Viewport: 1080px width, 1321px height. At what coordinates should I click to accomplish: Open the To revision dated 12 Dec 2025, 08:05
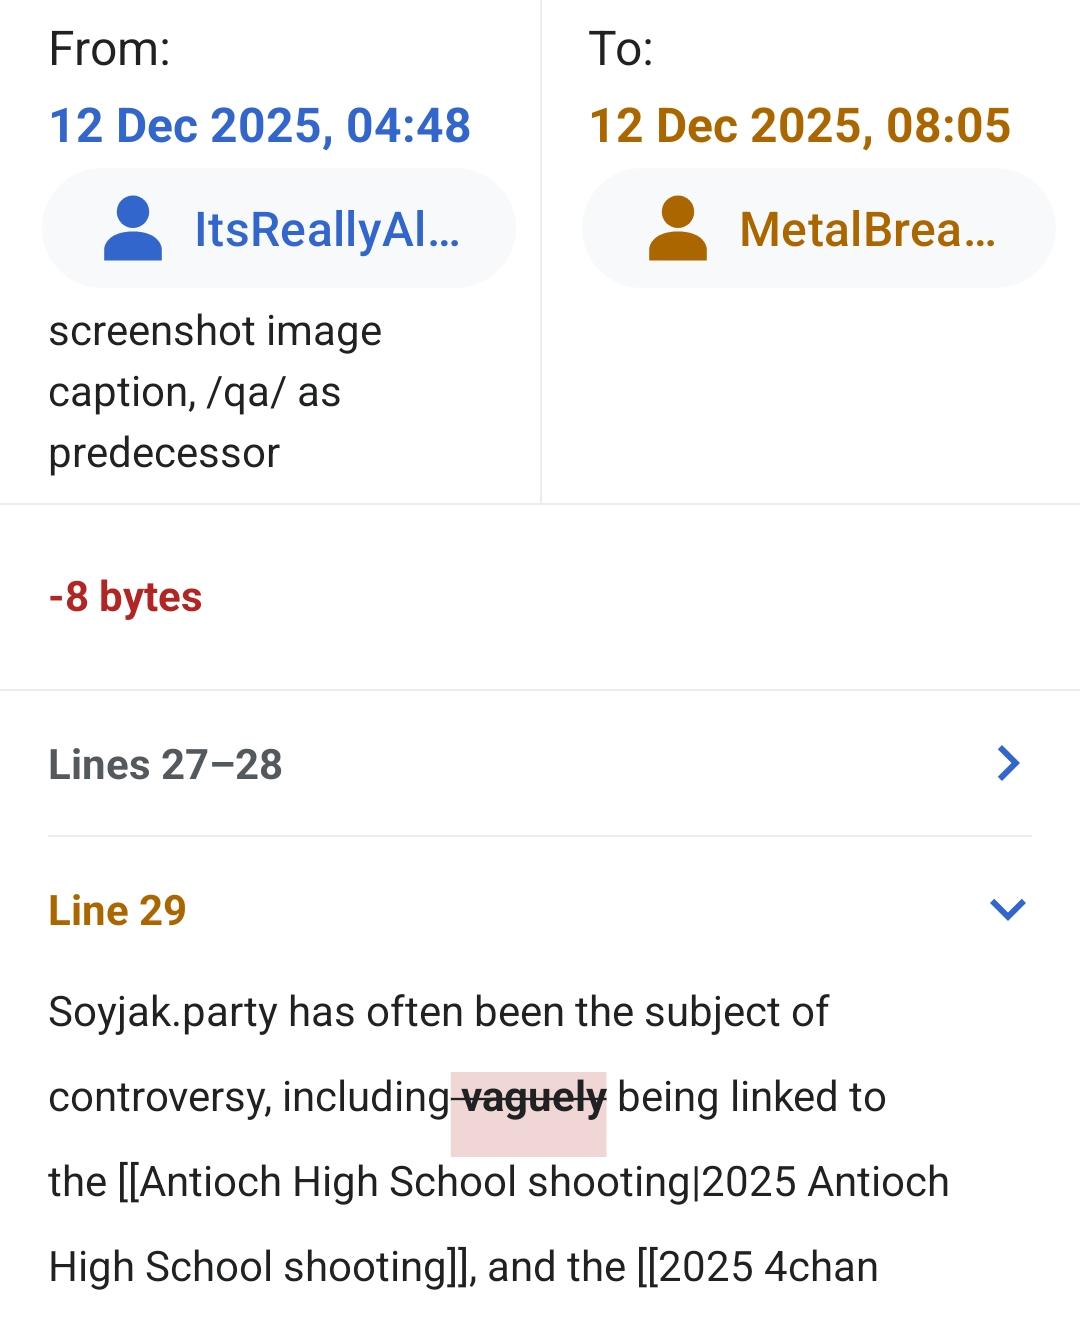pyautogui.click(x=799, y=126)
